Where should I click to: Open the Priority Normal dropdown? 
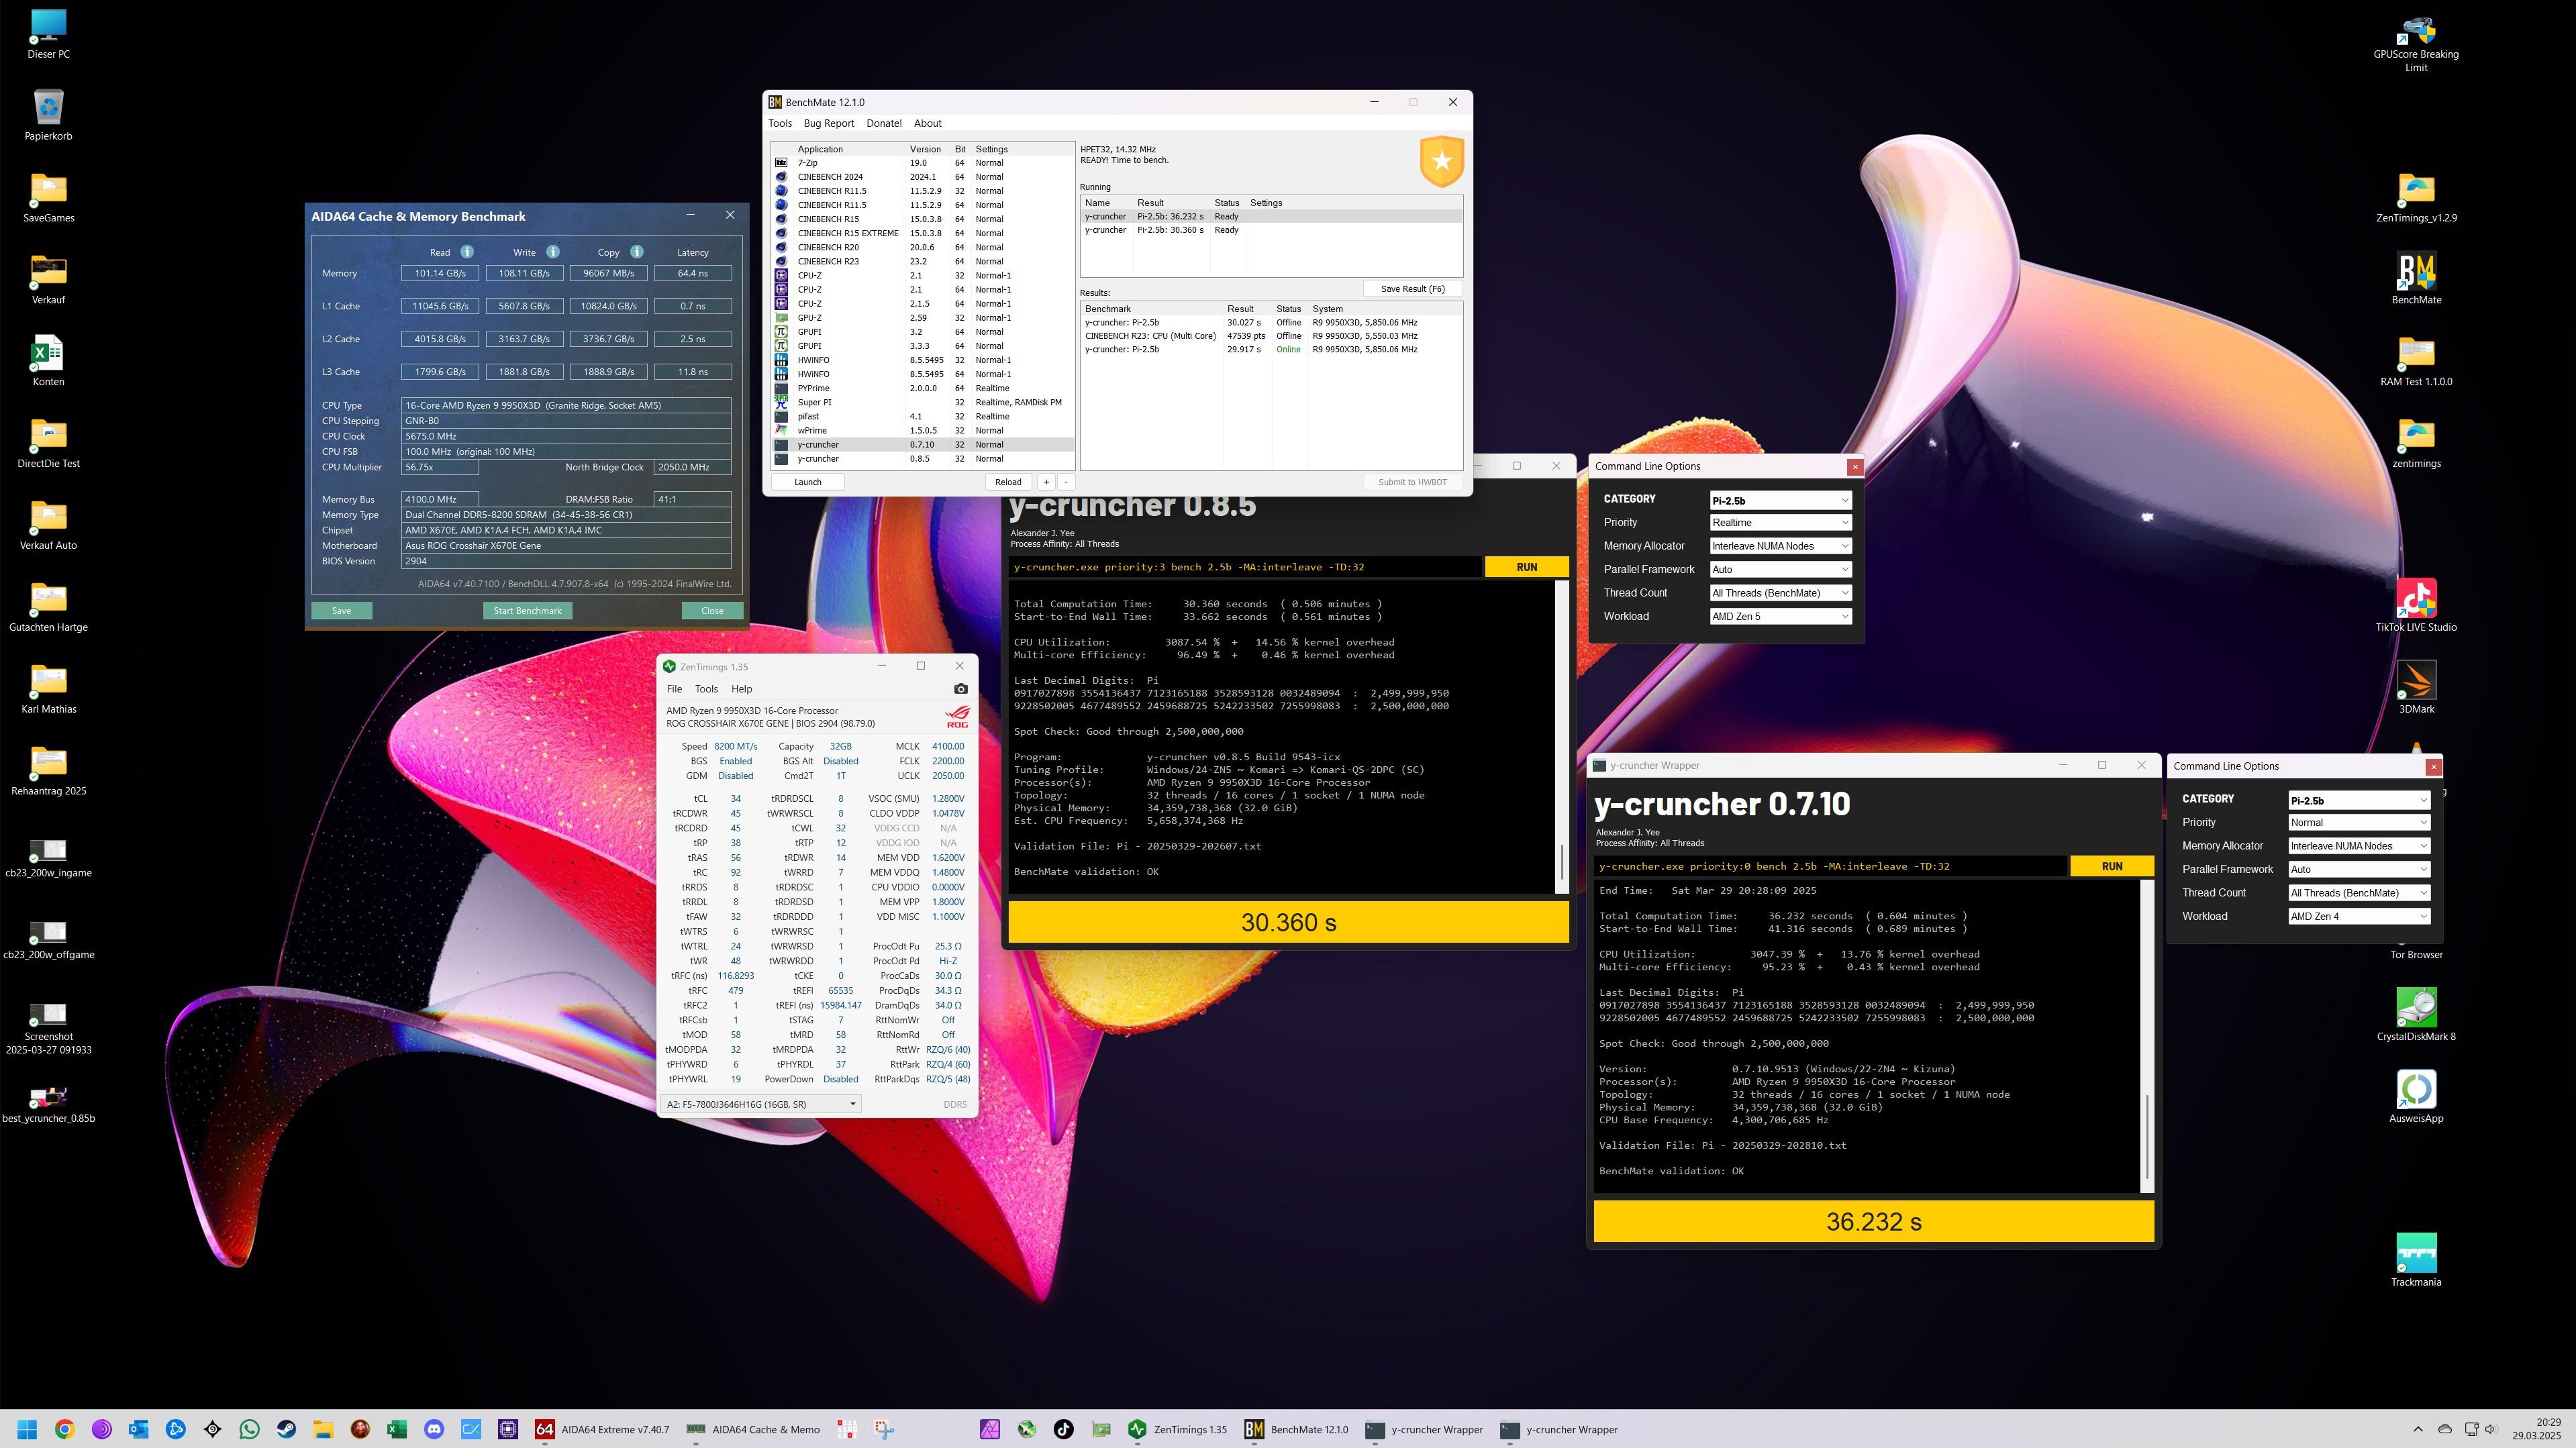point(2359,822)
